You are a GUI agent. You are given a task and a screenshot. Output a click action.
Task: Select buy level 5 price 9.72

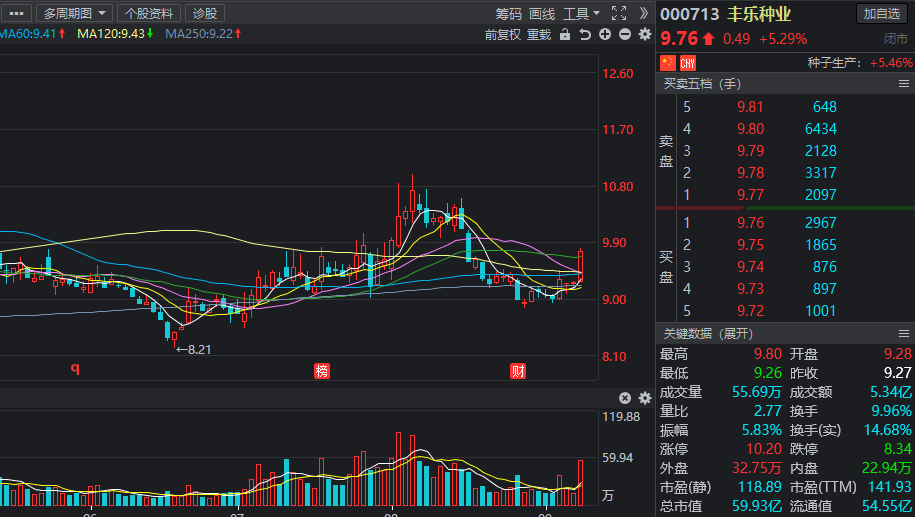pos(750,310)
